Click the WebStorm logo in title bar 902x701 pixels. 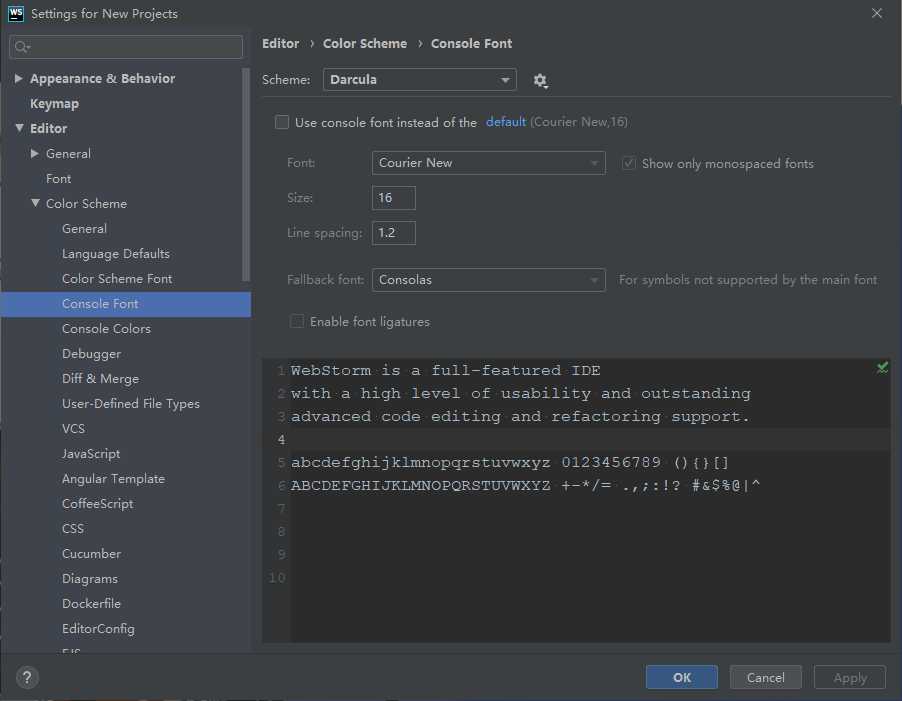16,13
